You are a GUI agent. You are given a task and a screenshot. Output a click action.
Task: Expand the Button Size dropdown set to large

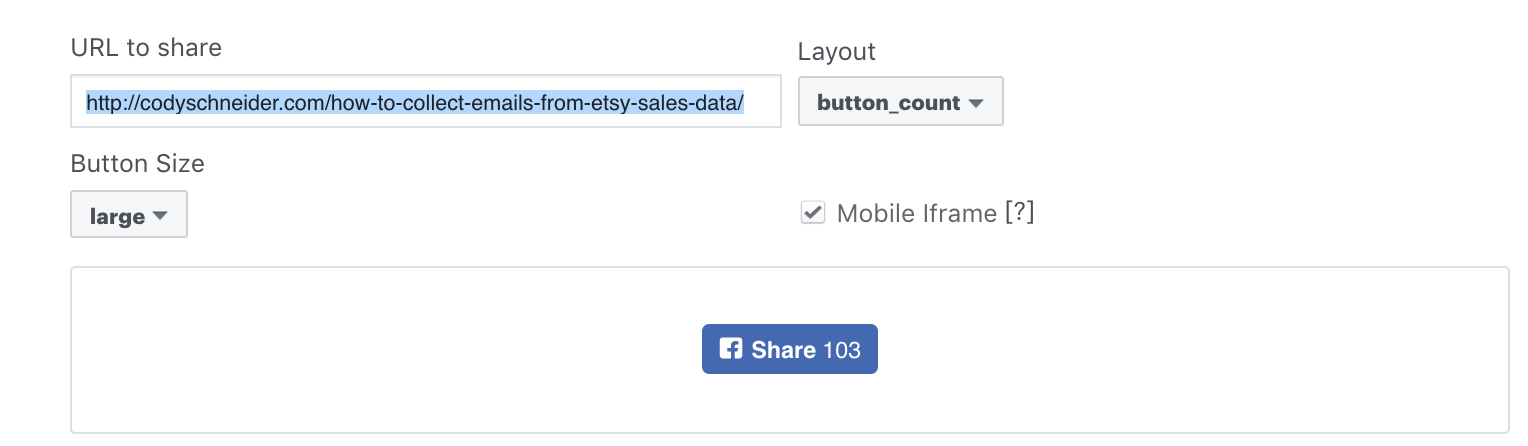point(129,214)
